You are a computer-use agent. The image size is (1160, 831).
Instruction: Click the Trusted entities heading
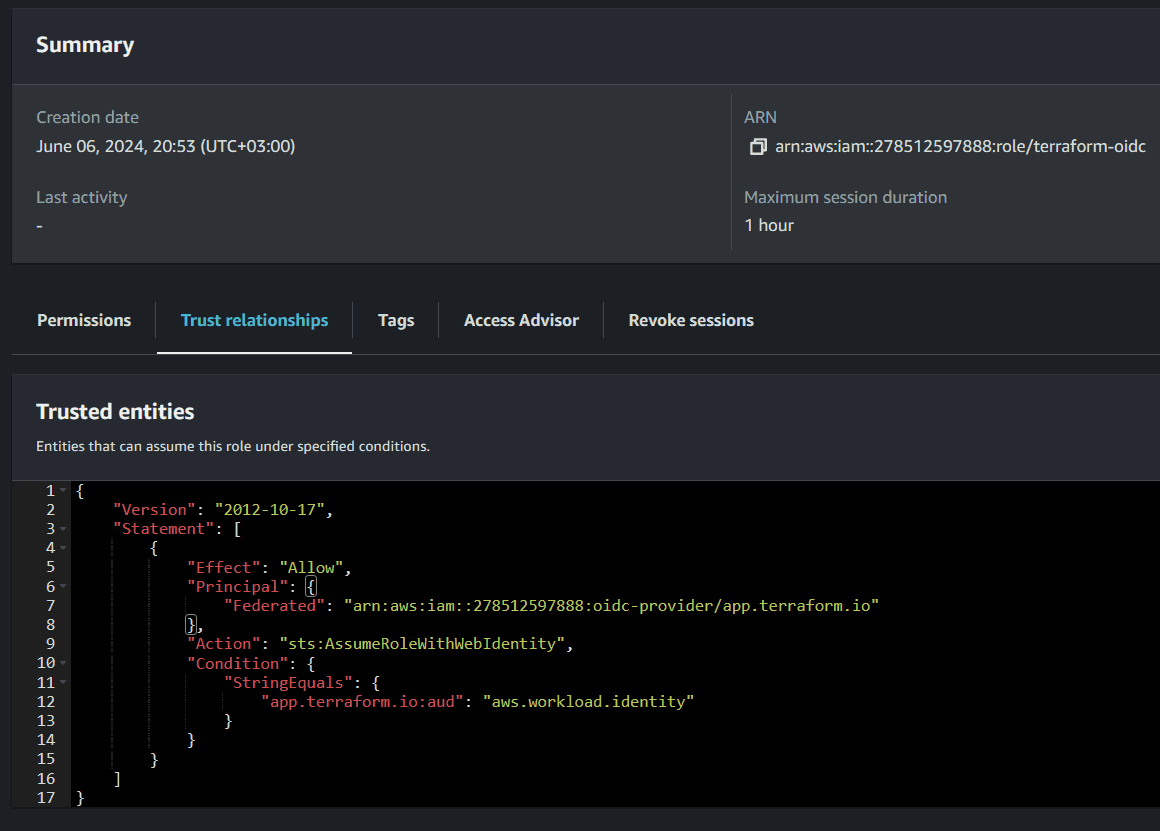[x=115, y=411]
